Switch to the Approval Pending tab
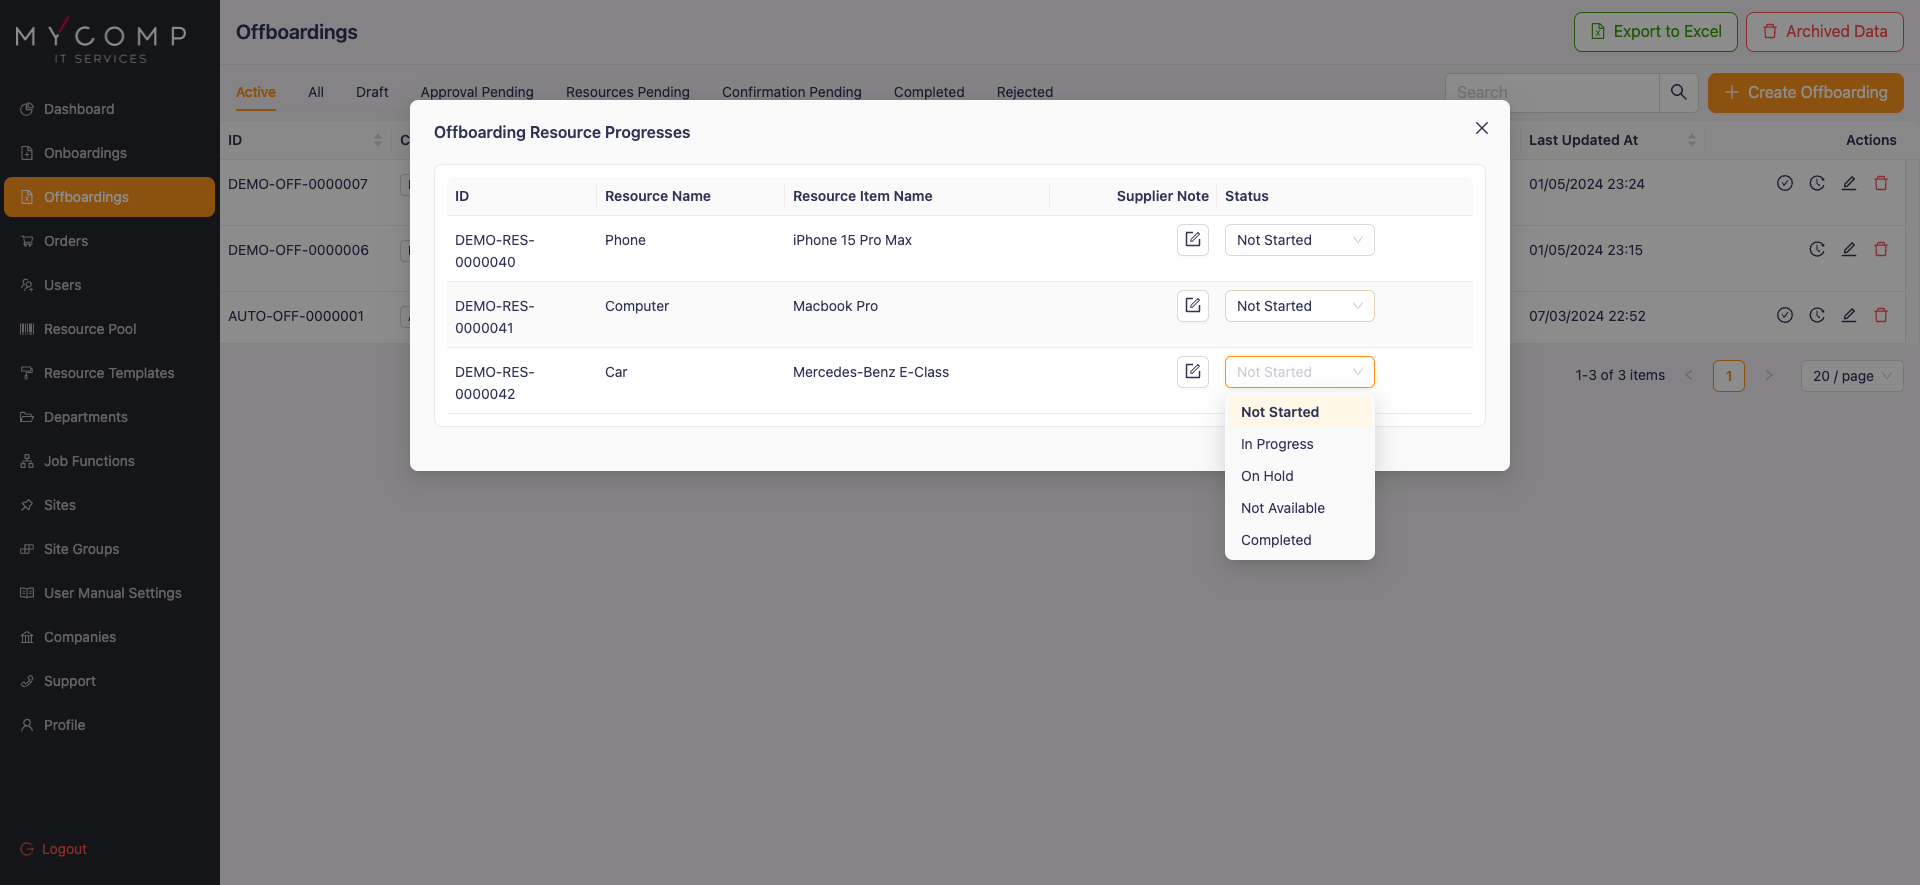The height and width of the screenshot is (885, 1920). [x=476, y=92]
